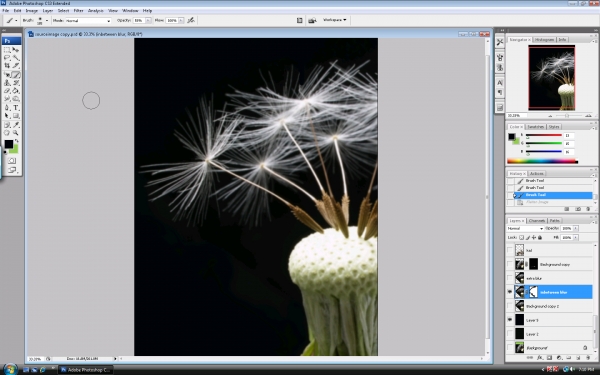600x375 pixels.
Task: Select the Zoom tool
Action: [x=16, y=133]
